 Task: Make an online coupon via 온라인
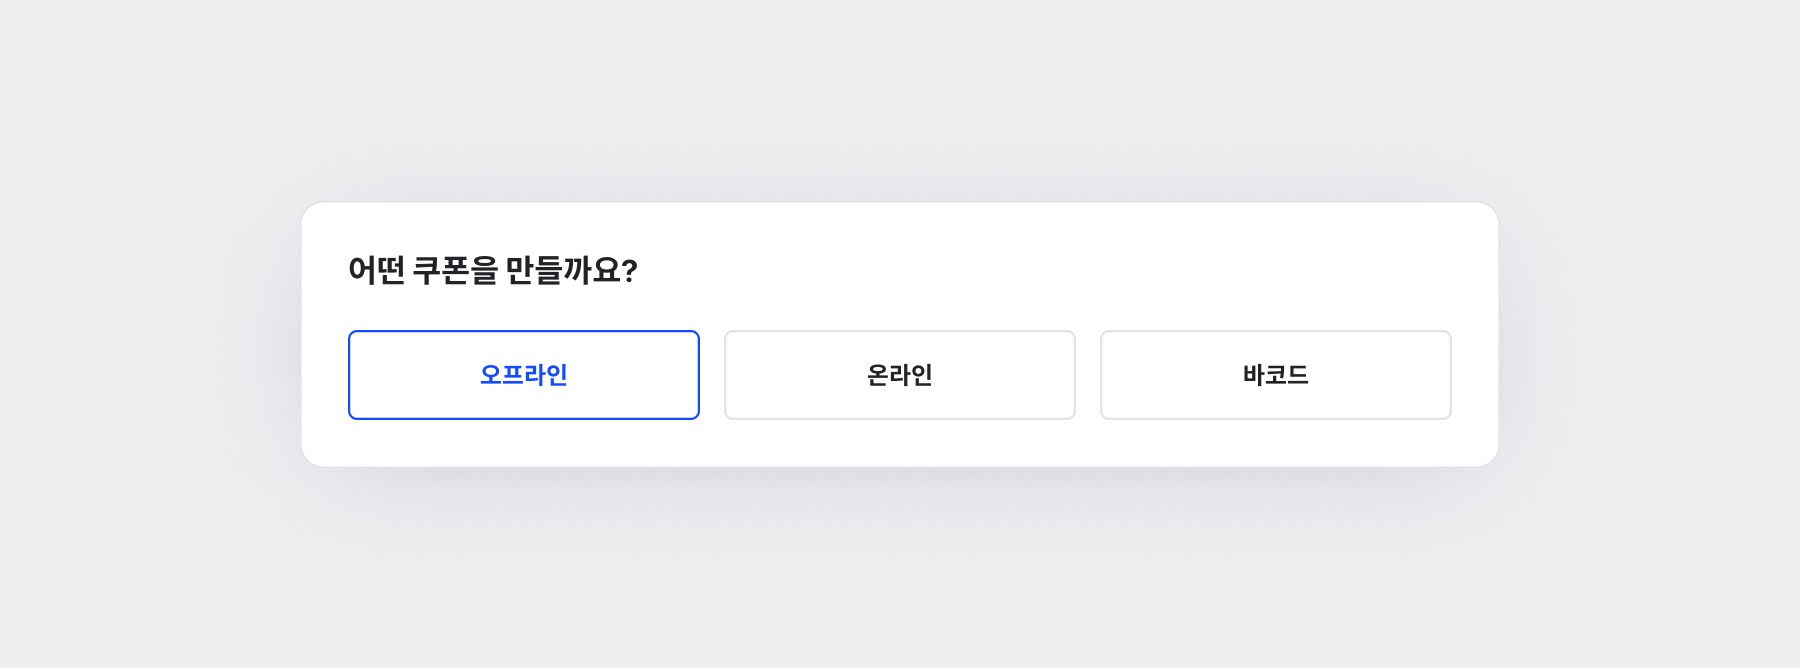click(x=899, y=375)
